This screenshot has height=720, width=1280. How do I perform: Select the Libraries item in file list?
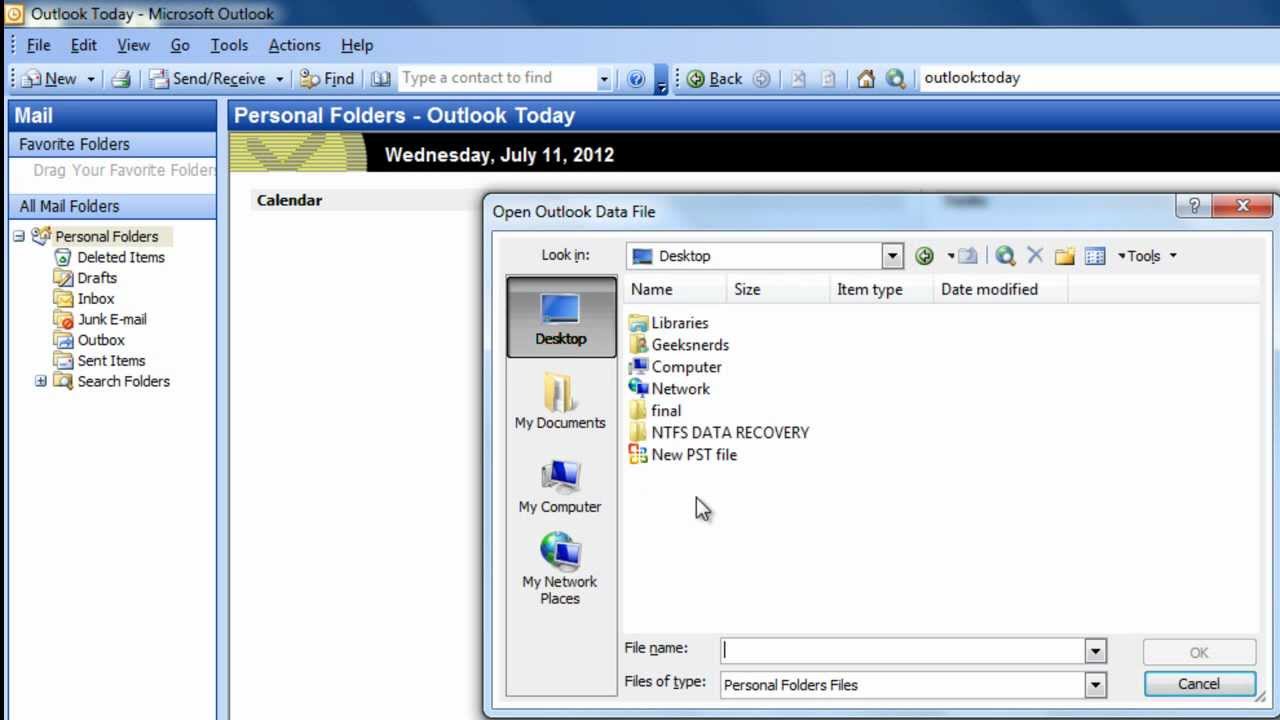coord(669,323)
